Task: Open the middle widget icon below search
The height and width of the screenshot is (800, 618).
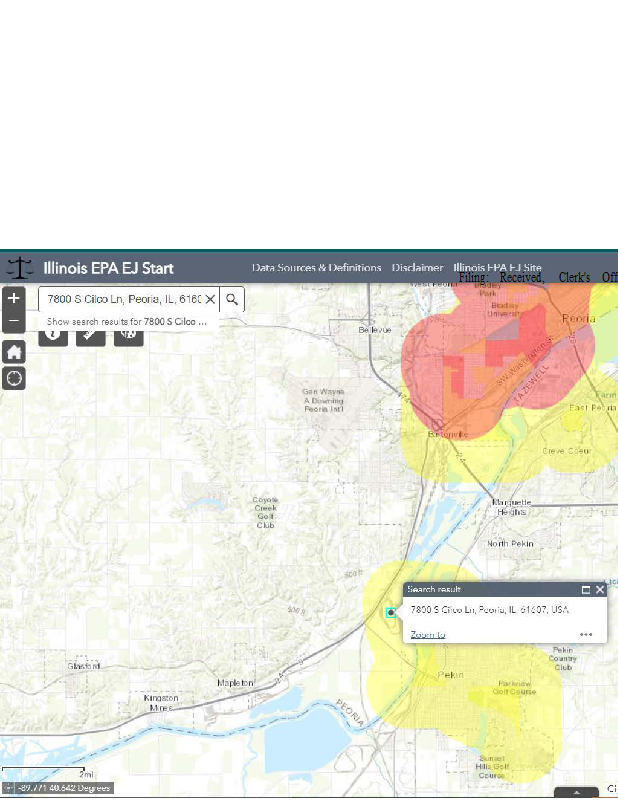Action: pos(90,334)
